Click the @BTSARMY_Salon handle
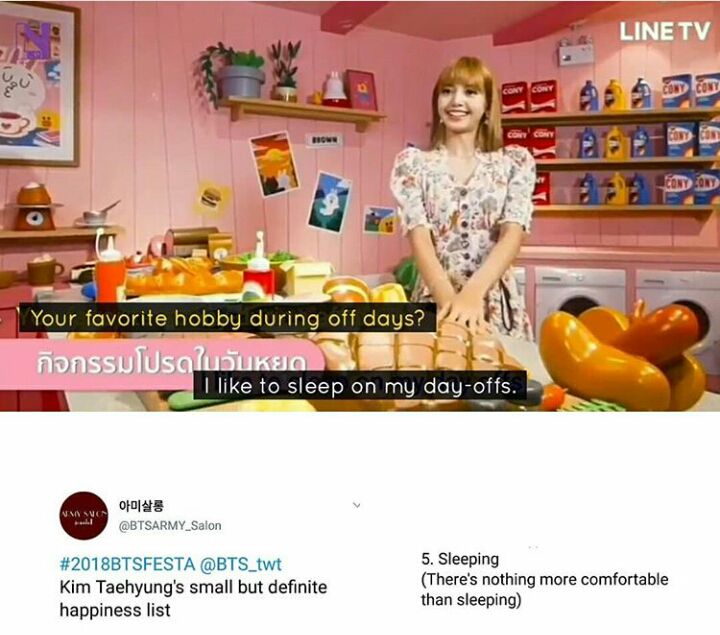 point(170,526)
